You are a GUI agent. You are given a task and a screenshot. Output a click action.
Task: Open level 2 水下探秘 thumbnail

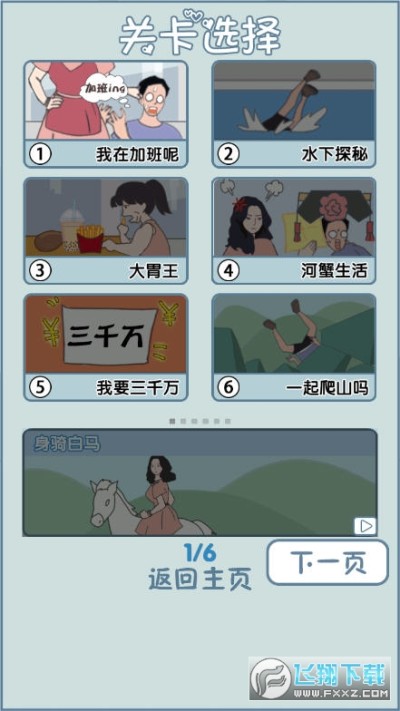(x=294, y=101)
